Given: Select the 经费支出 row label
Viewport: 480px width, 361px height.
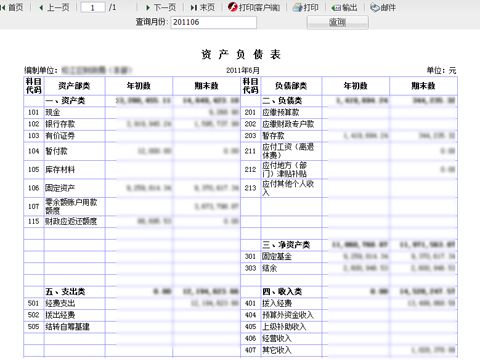Looking at the screenshot, I should click(60, 303).
